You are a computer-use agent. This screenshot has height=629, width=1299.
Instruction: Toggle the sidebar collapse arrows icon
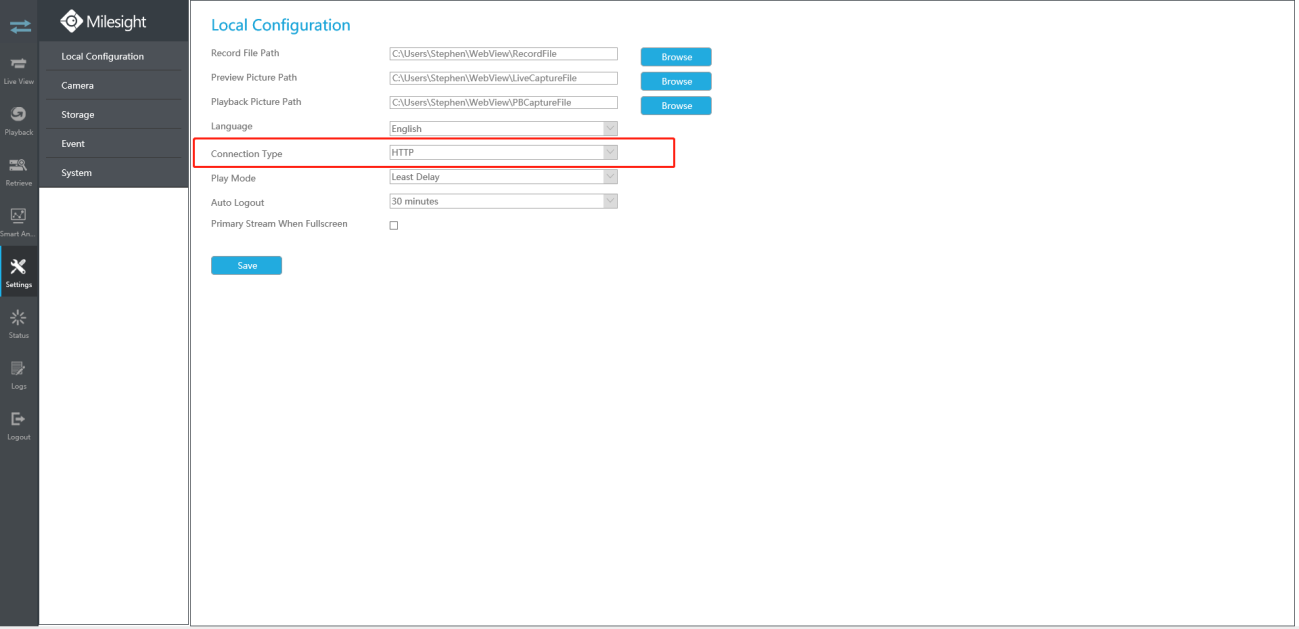[19, 26]
